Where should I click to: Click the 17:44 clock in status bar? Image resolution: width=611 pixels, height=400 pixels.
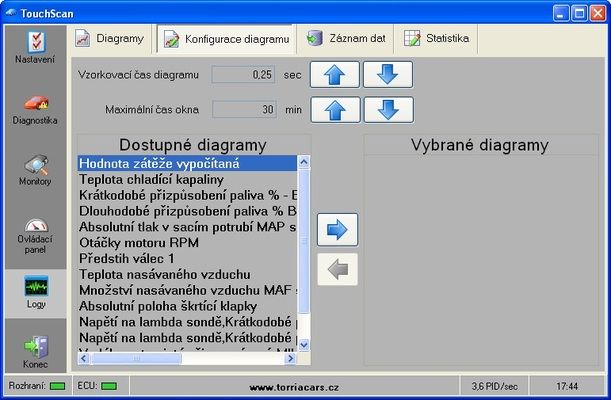pyautogui.click(x=567, y=386)
